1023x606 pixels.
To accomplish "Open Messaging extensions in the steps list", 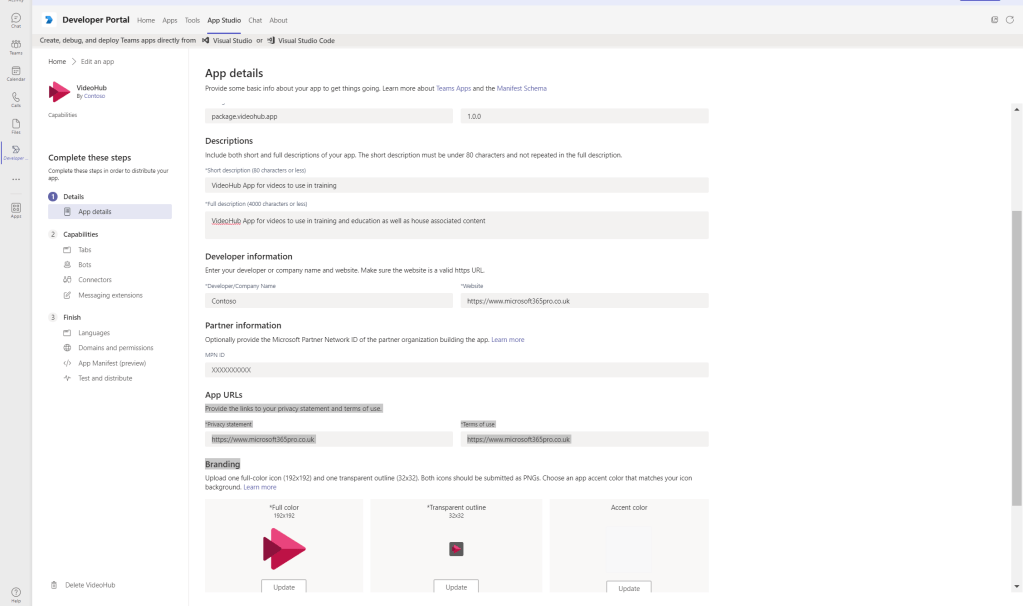I will click(110, 295).
